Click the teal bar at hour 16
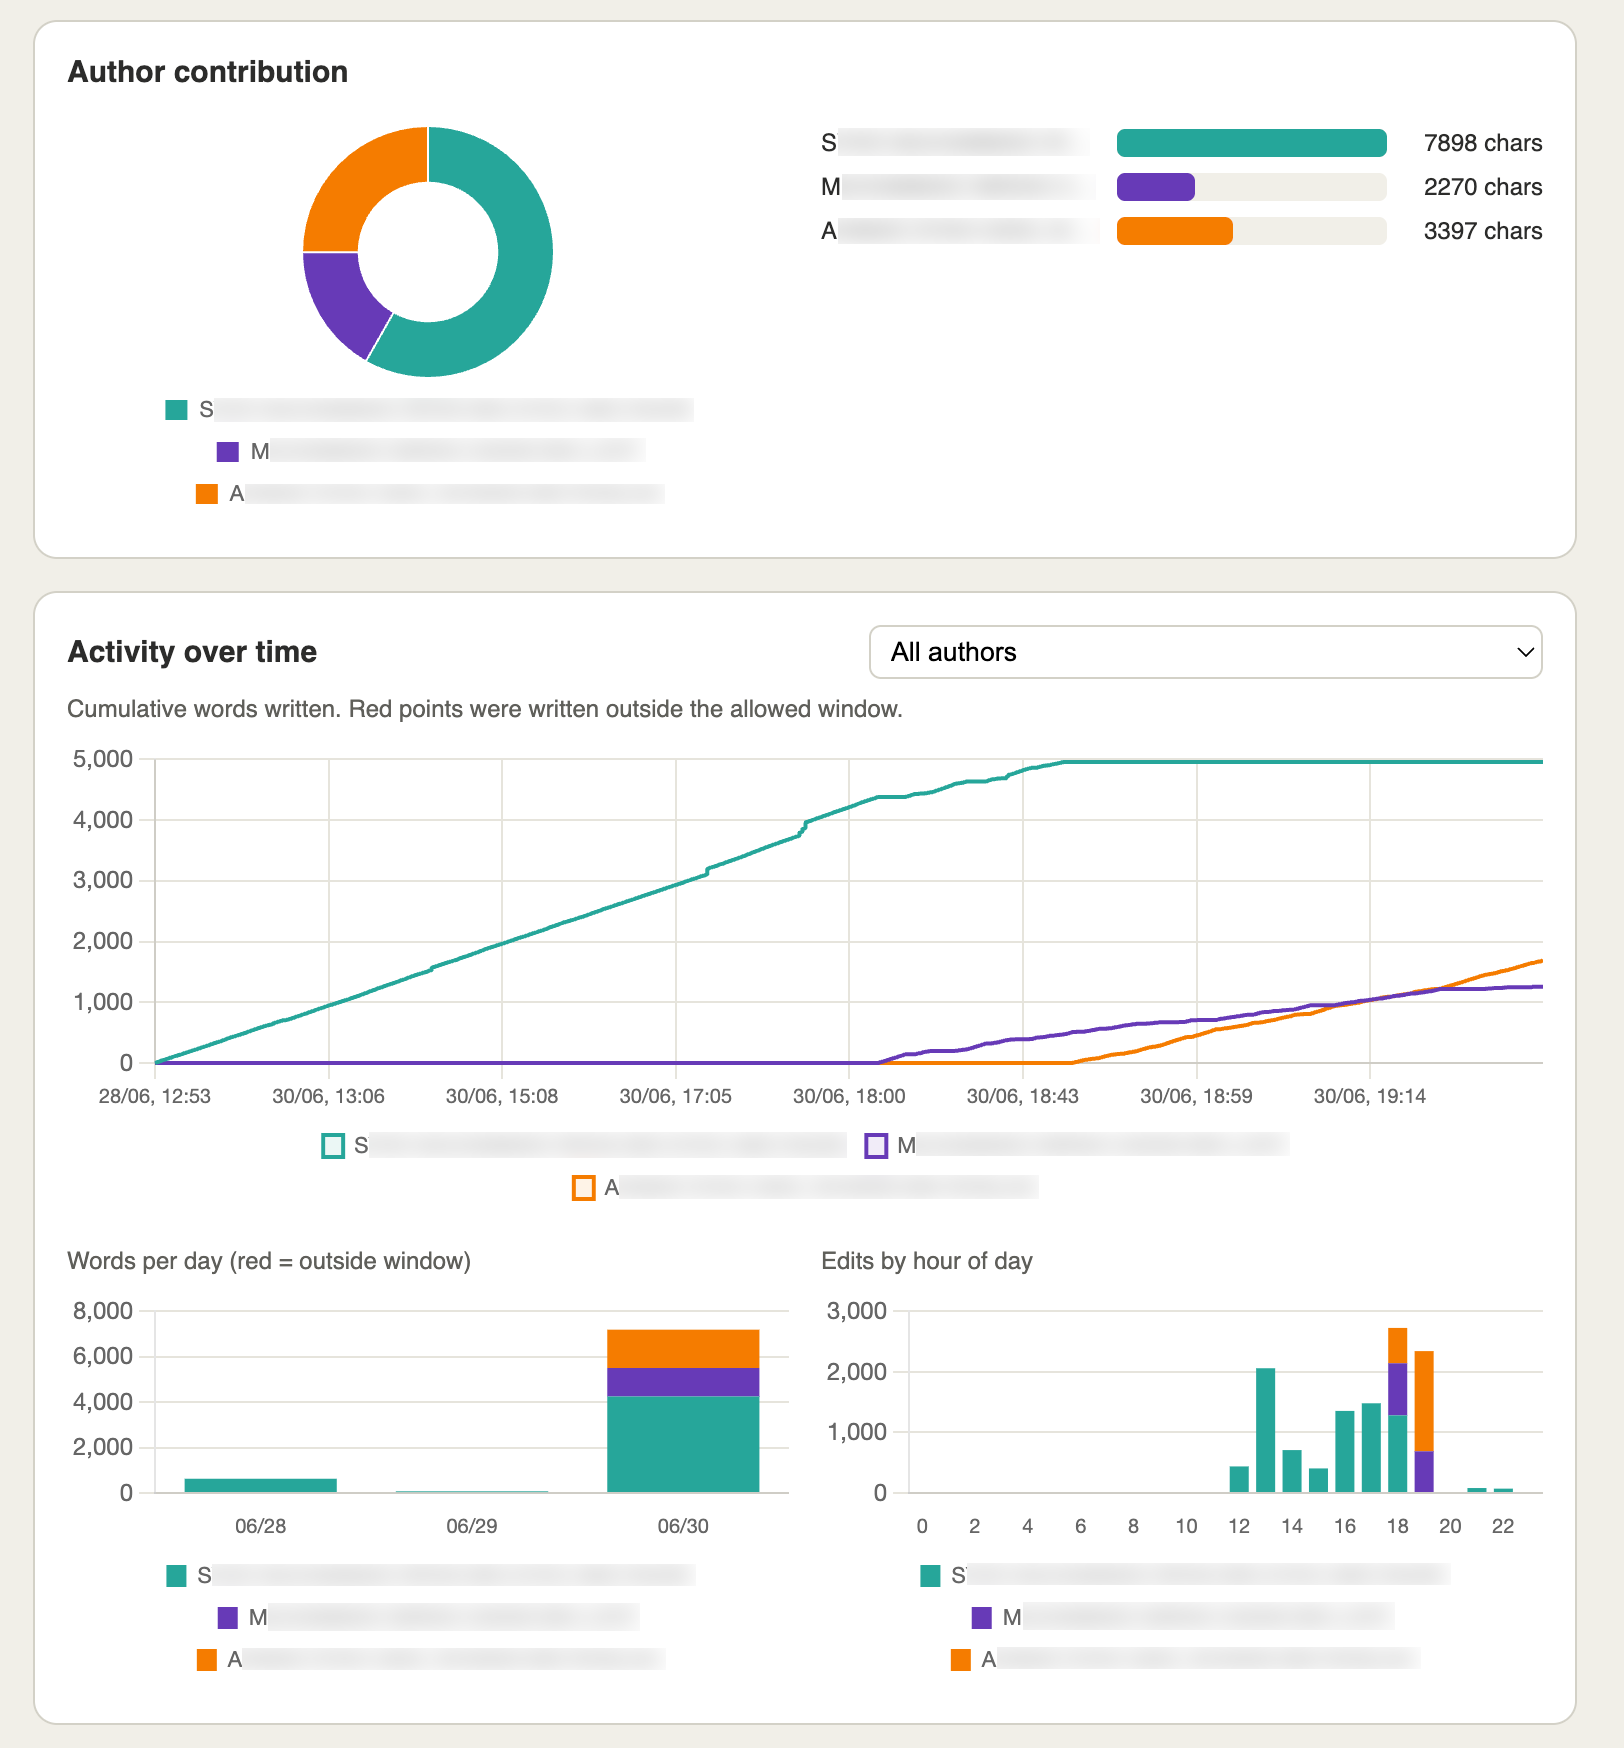This screenshot has height=1748, width=1624. pyautogui.click(x=1345, y=1452)
